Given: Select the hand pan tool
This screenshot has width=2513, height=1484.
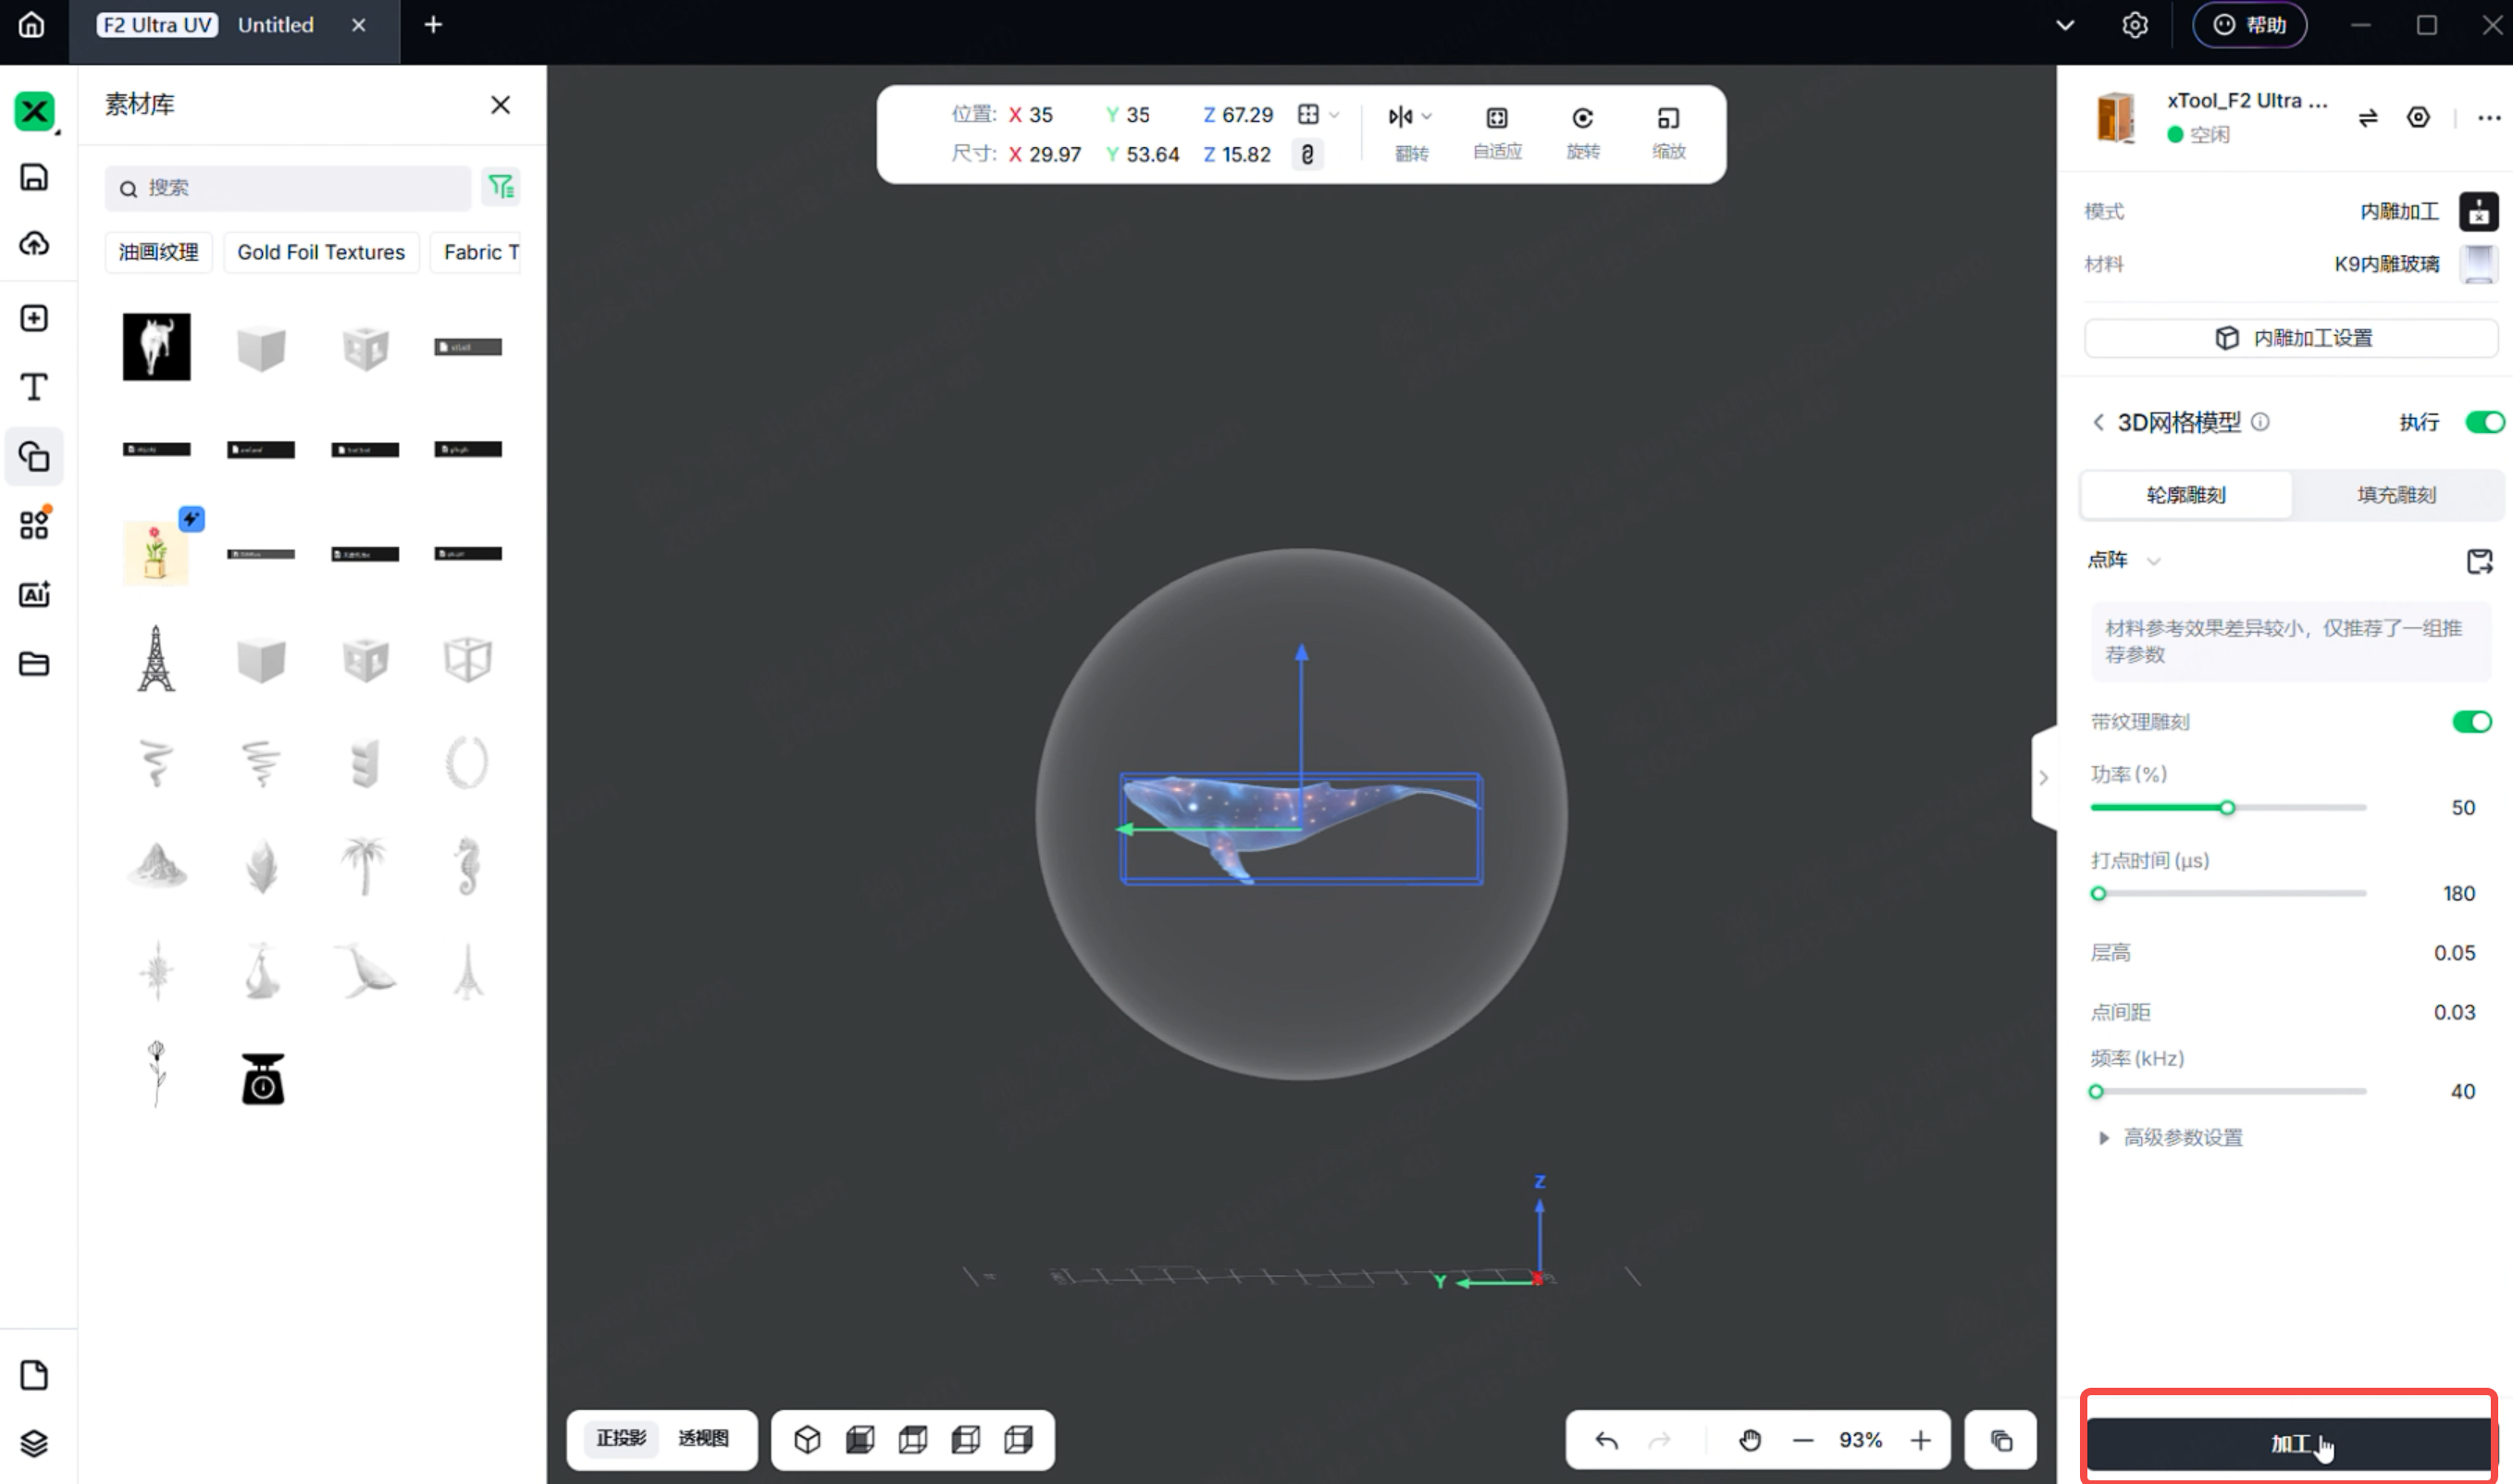Looking at the screenshot, I should 1750,1440.
